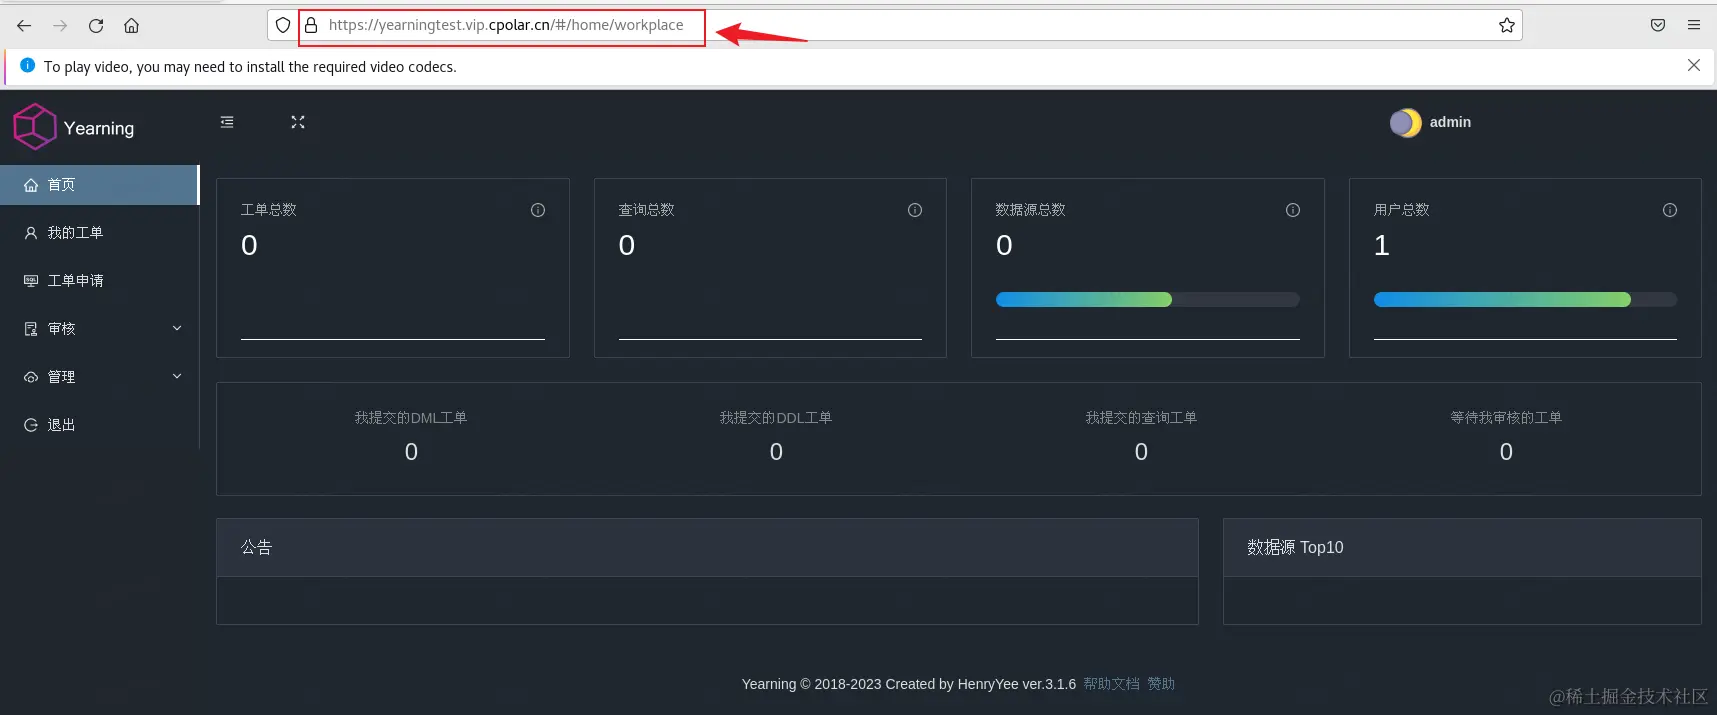Open the admin user menu
The height and width of the screenshot is (715, 1717).
(x=1450, y=122)
